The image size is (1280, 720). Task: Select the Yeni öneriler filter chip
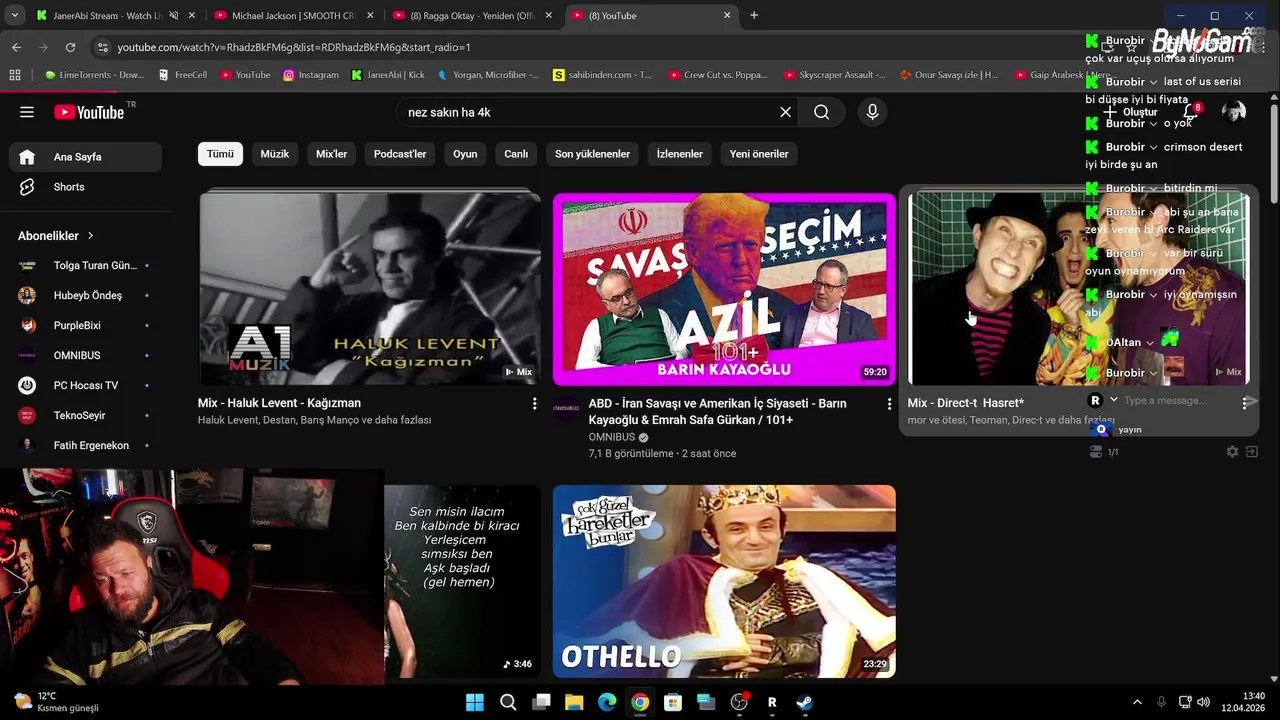[x=759, y=154]
